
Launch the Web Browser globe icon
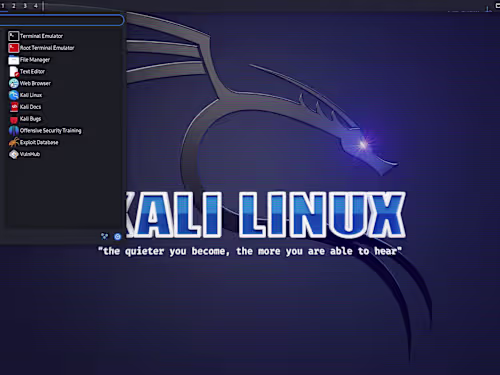coord(14,83)
